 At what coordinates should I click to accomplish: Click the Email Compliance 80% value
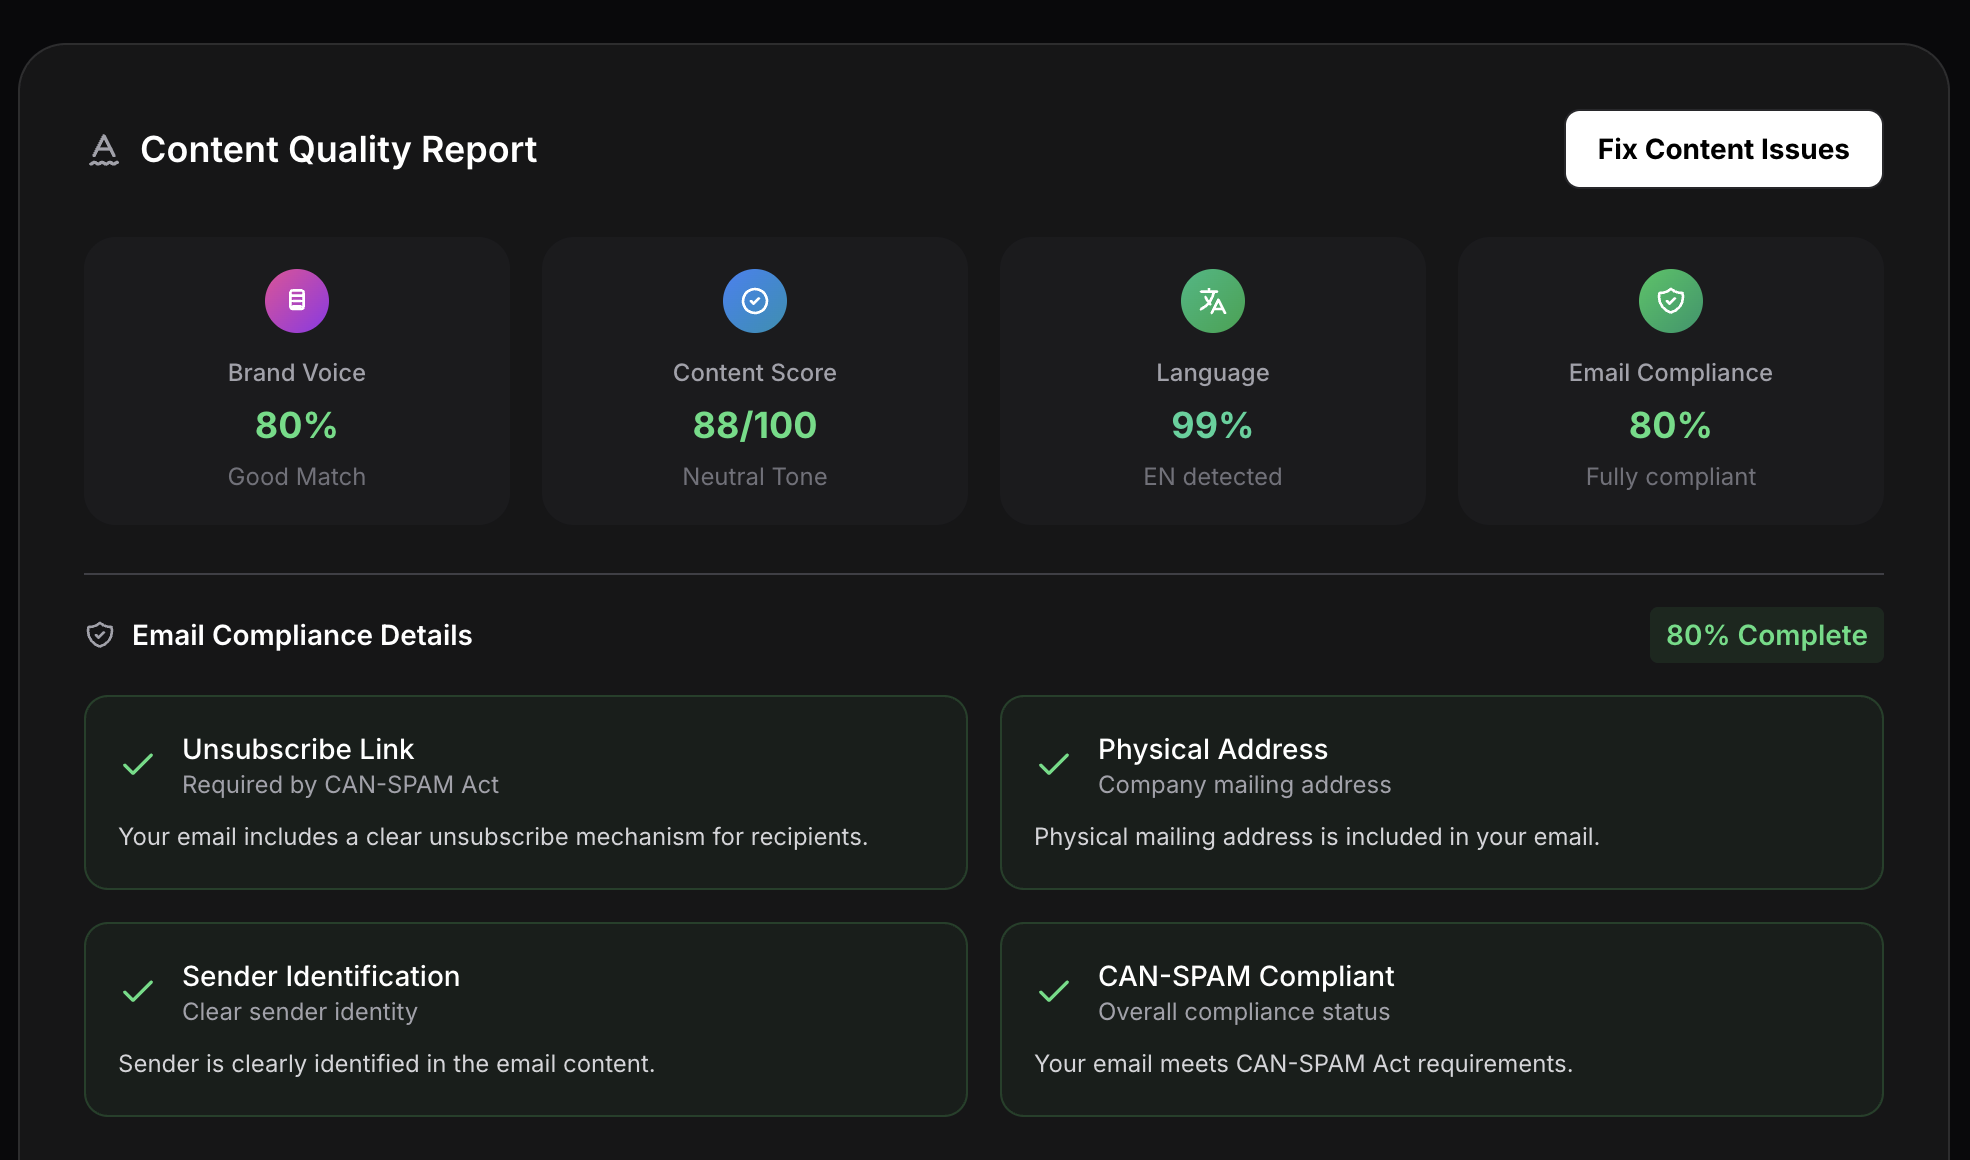coord(1670,425)
